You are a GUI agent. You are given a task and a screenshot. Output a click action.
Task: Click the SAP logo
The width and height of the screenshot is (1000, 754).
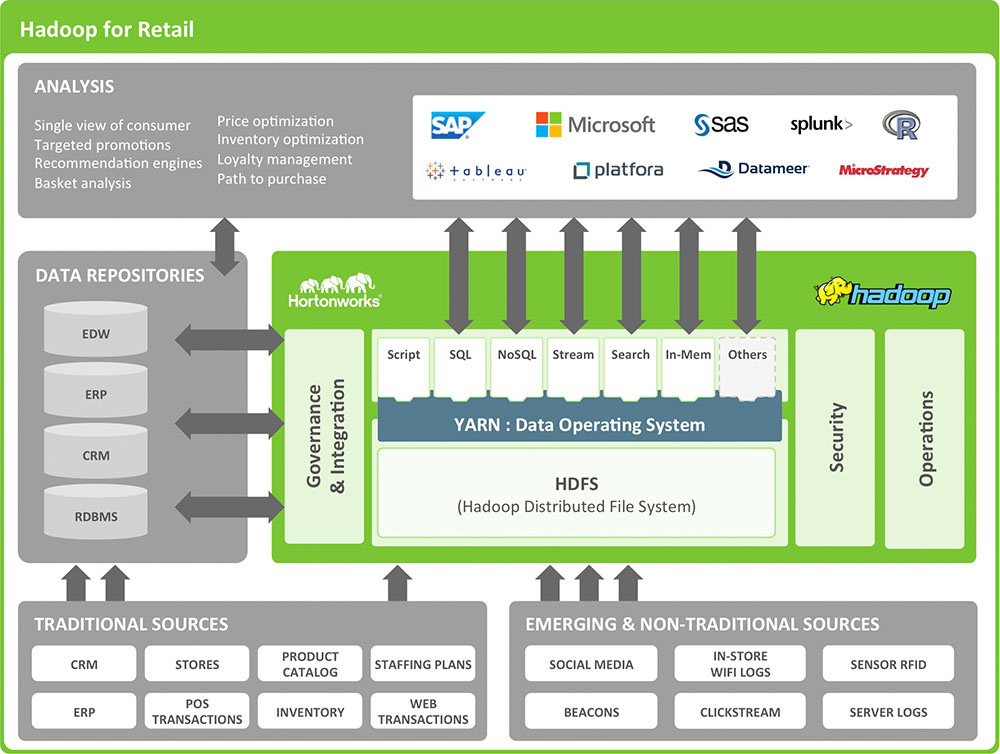click(x=457, y=125)
